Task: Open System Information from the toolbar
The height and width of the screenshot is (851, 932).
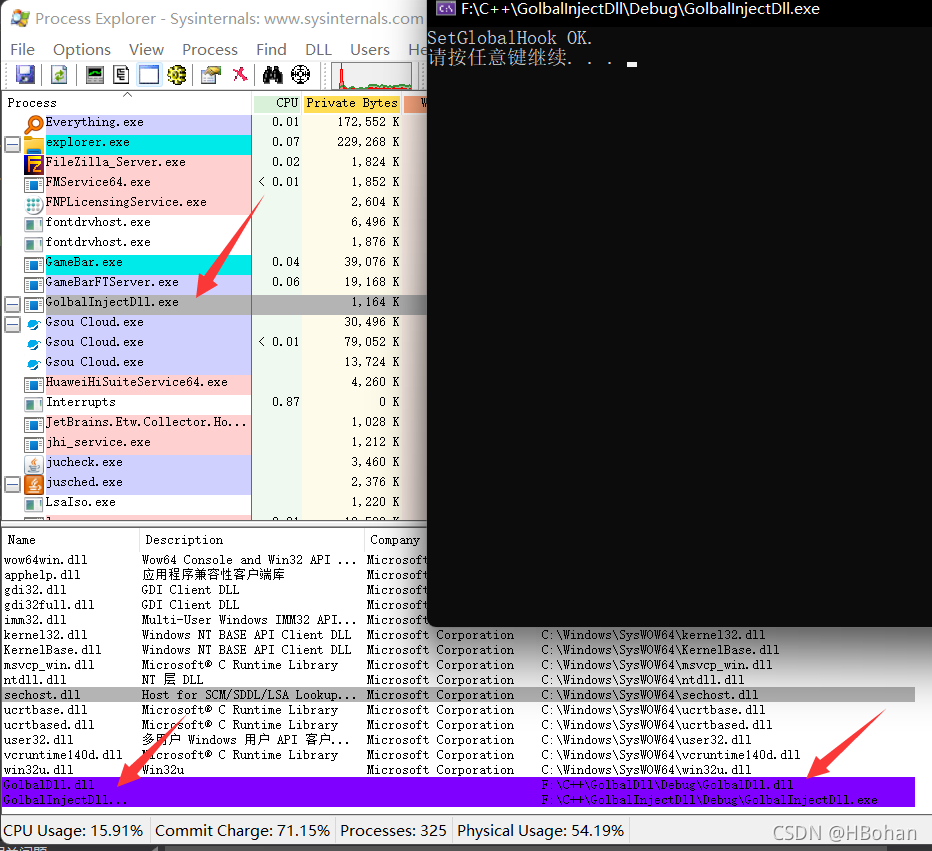Action: [95, 75]
